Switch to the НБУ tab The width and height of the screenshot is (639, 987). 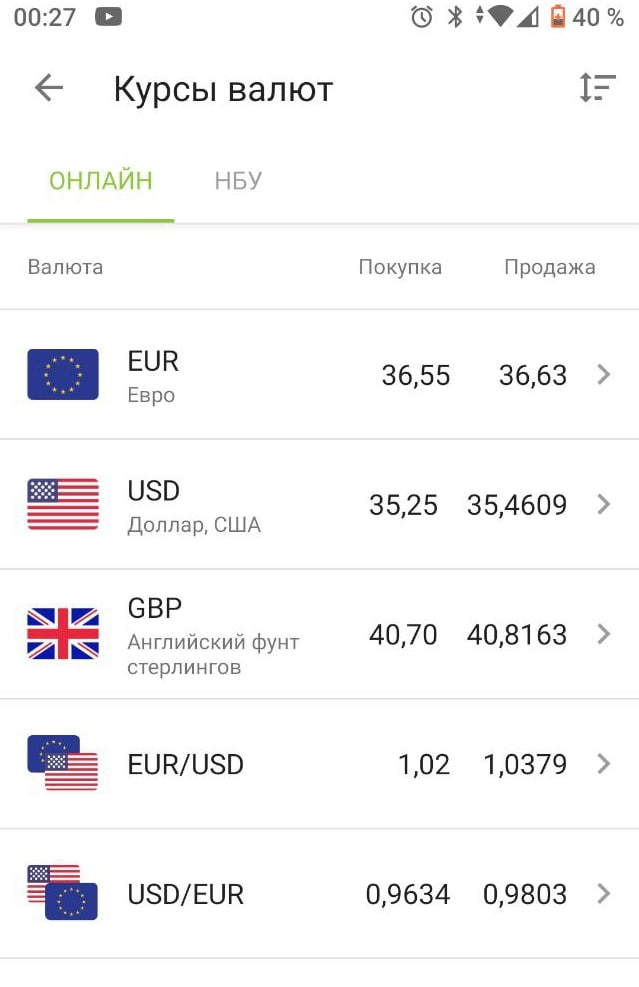point(238,181)
